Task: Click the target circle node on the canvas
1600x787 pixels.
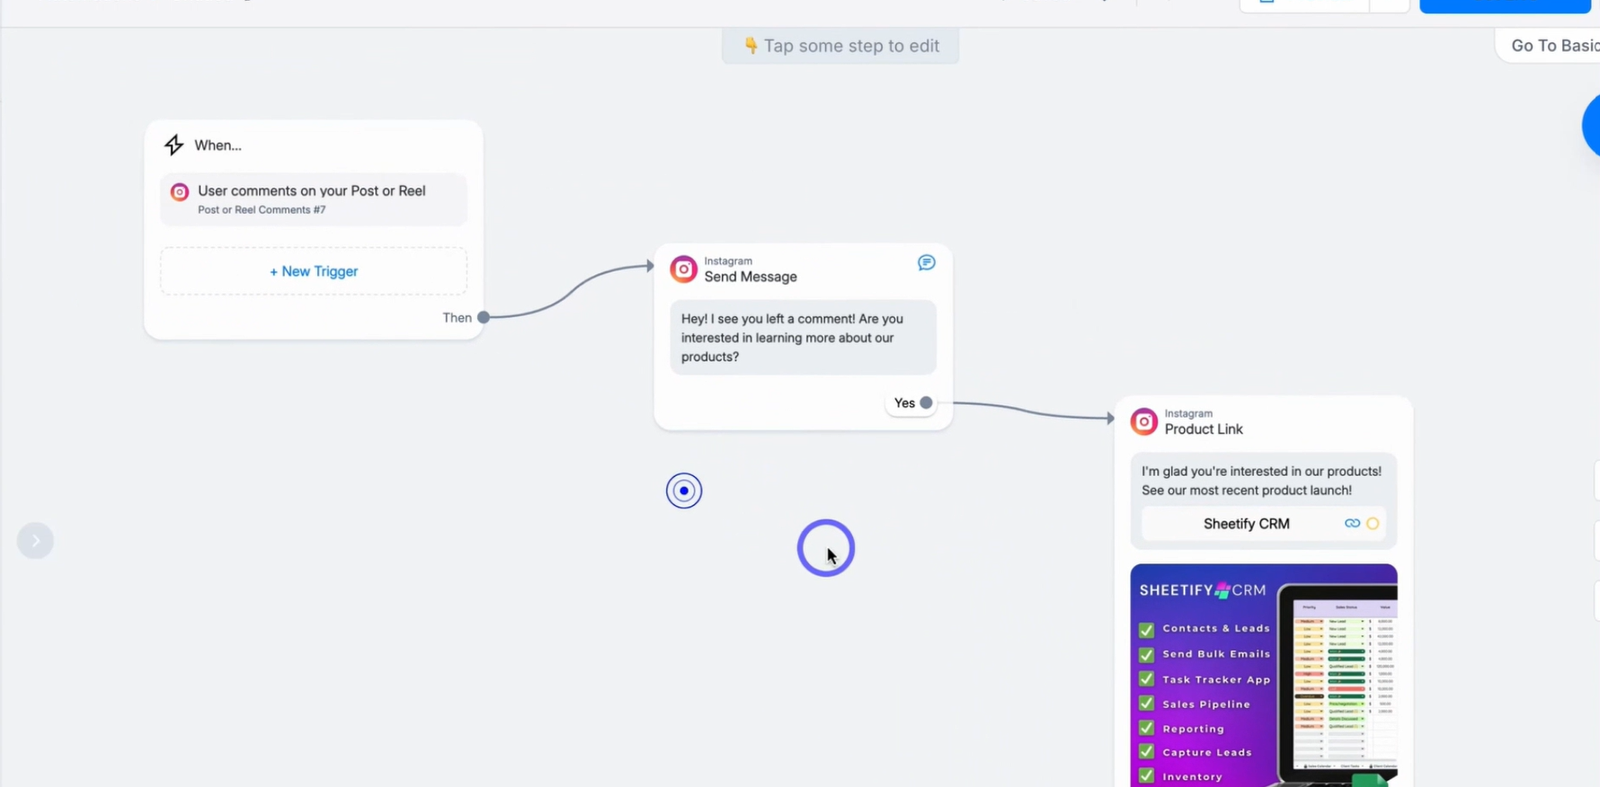Action: coord(684,491)
